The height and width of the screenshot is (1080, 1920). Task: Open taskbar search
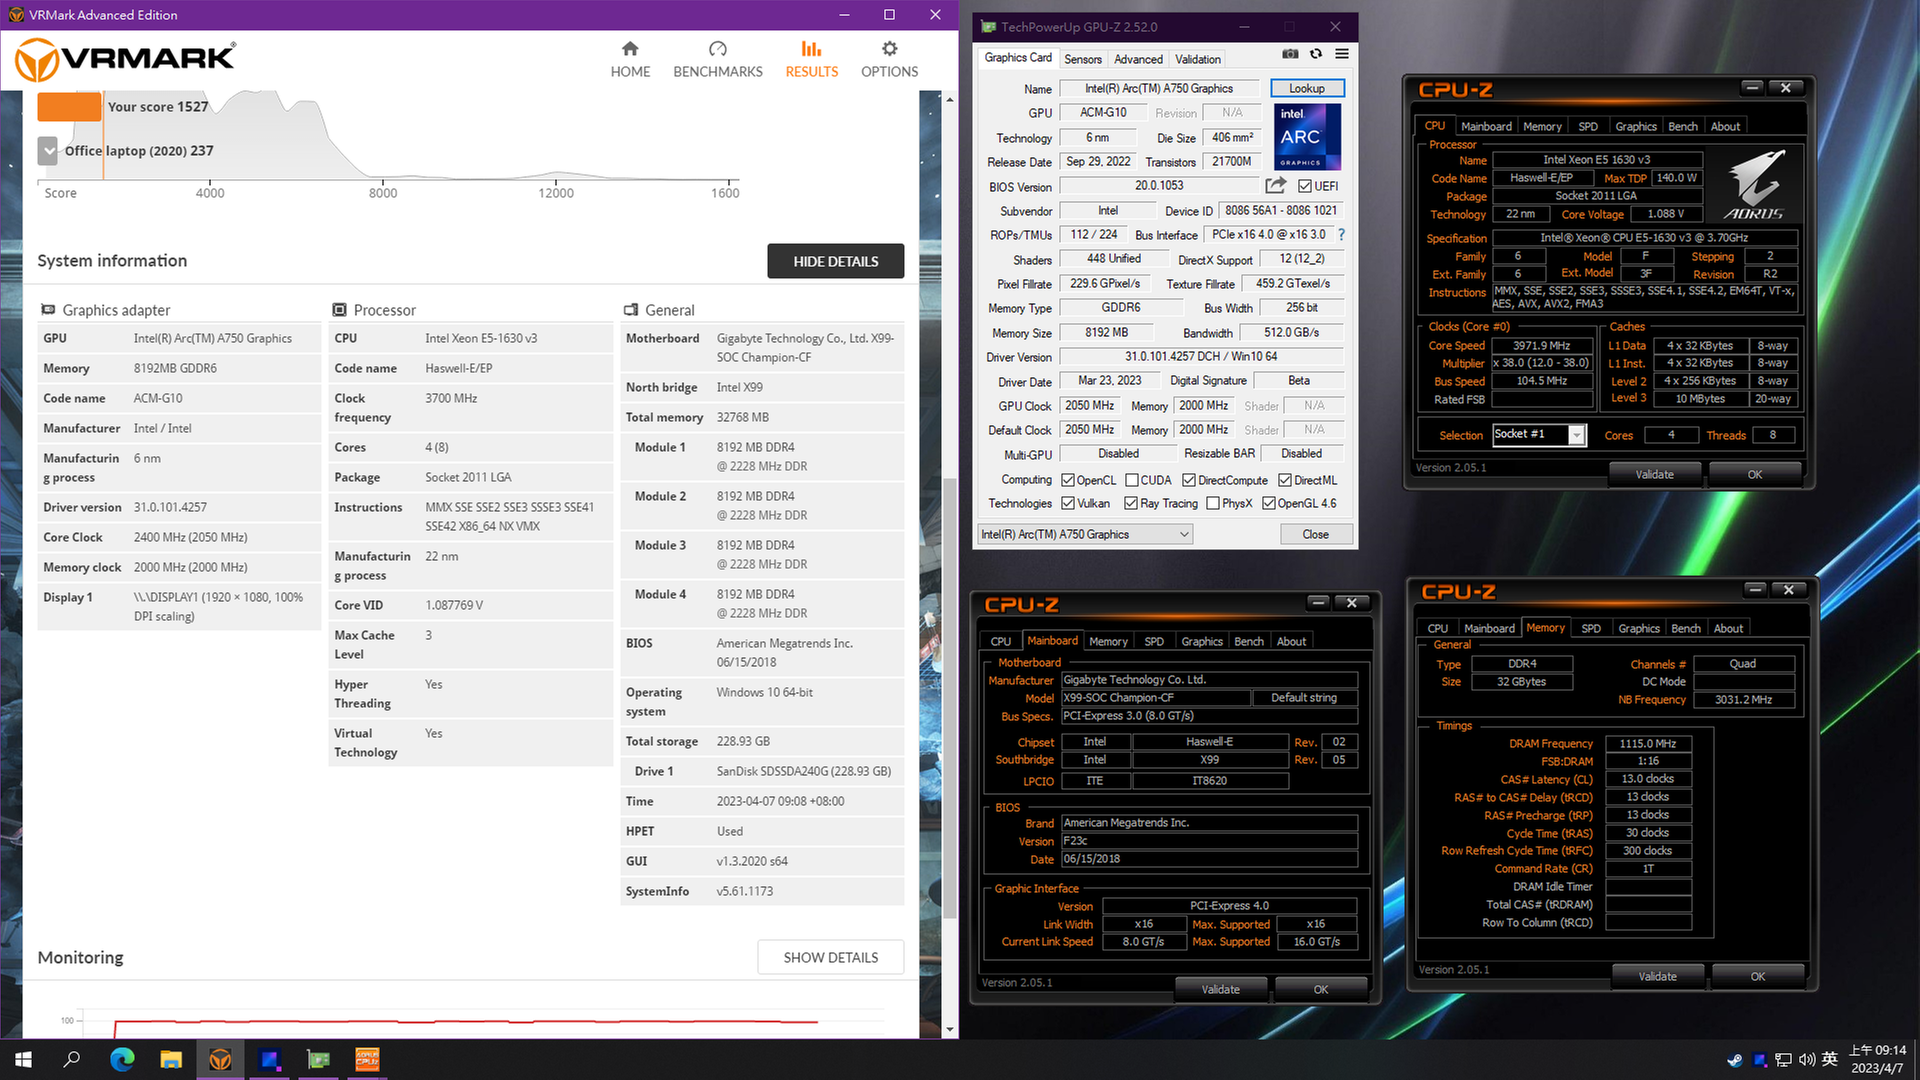72,1060
